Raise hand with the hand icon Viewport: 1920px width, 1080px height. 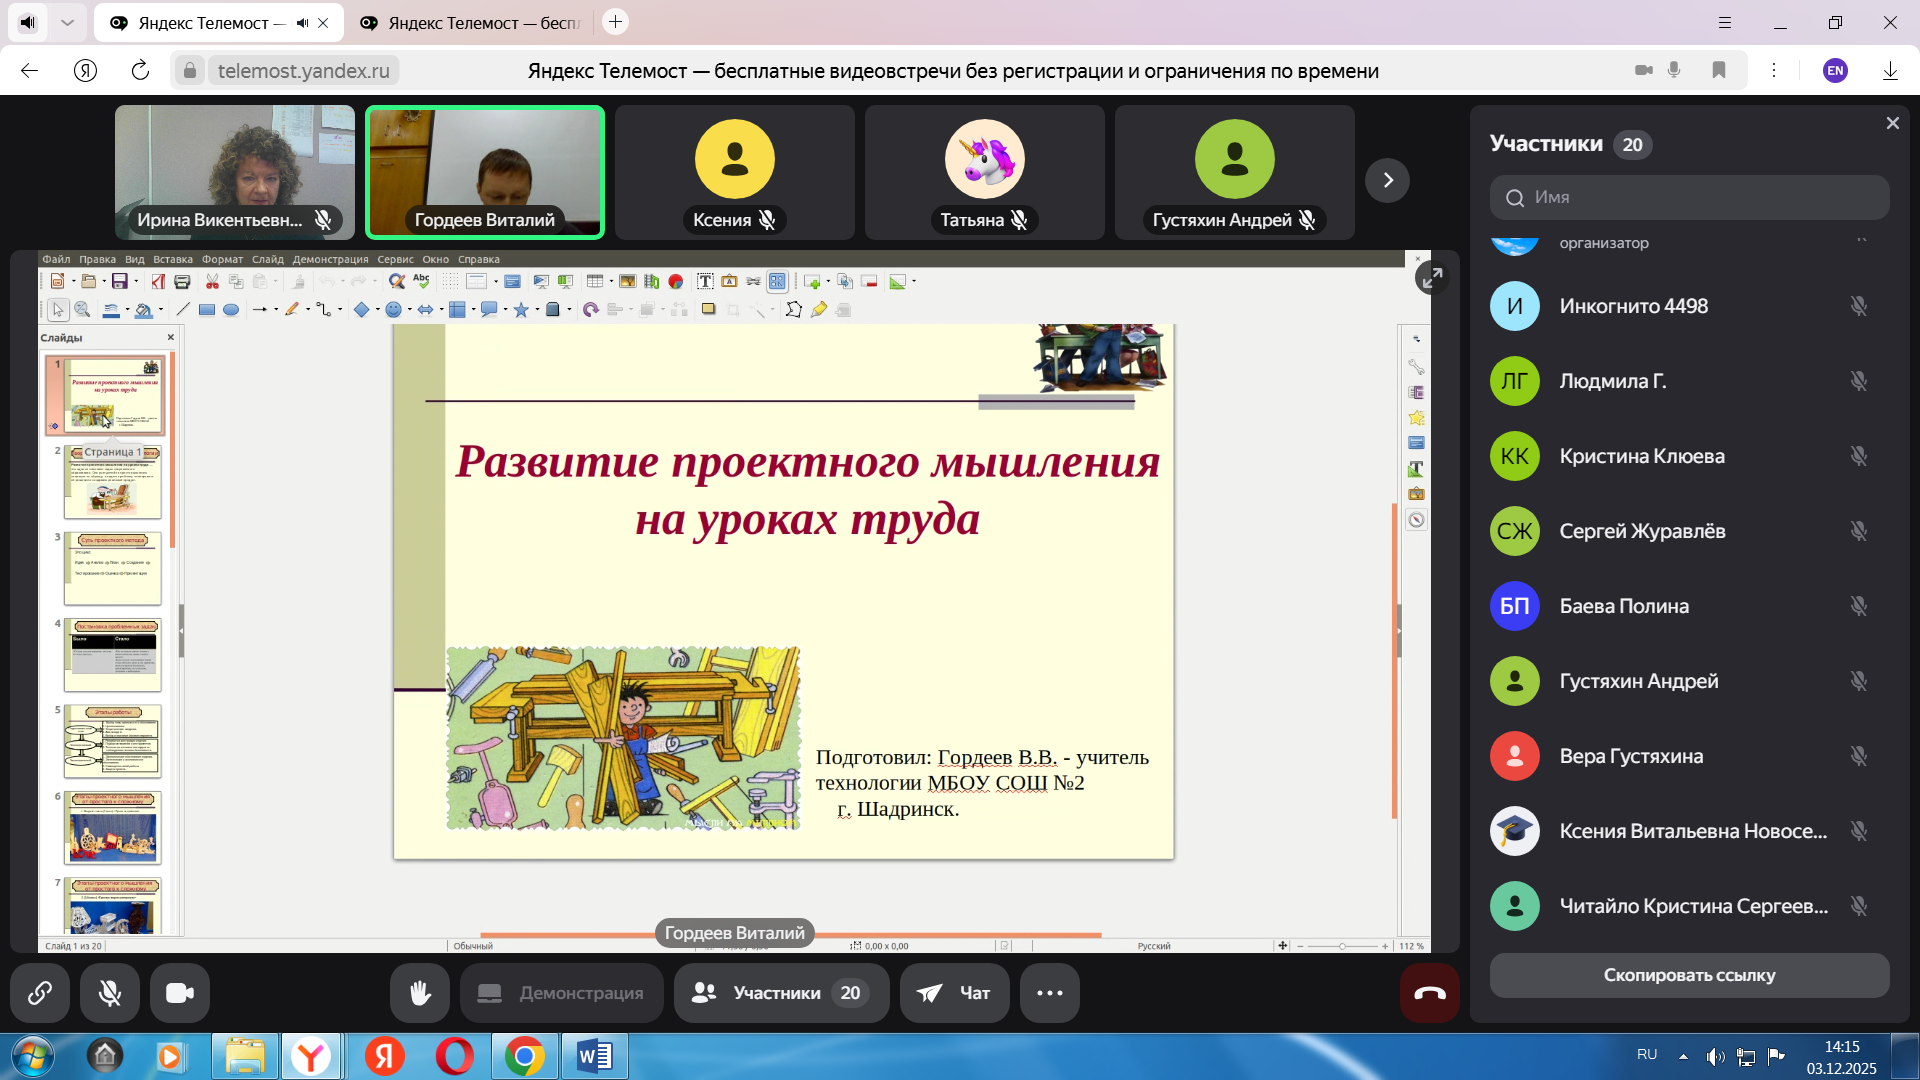click(420, 993)
